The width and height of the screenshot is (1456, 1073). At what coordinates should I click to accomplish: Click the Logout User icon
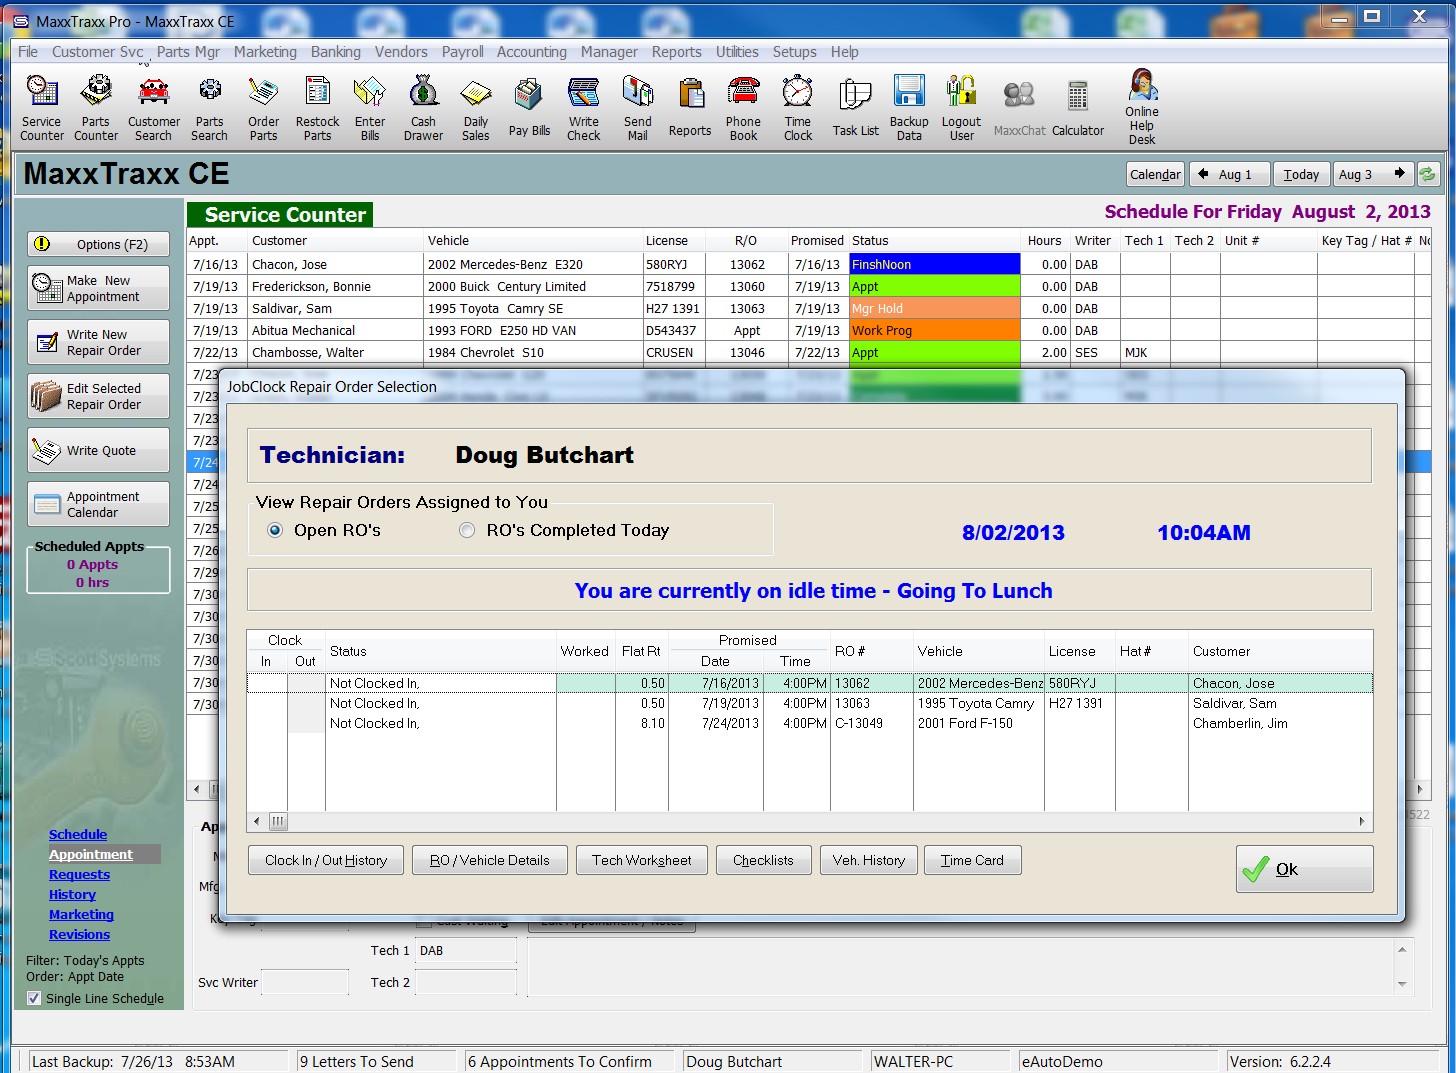click(962, 107)
